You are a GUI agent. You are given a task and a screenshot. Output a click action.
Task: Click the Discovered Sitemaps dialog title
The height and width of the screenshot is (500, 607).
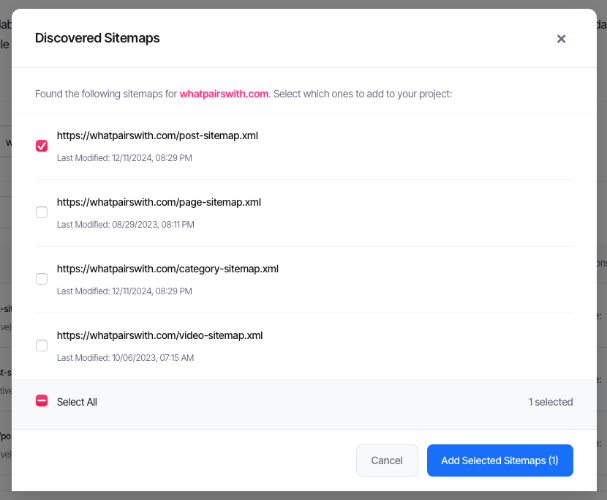97,38
